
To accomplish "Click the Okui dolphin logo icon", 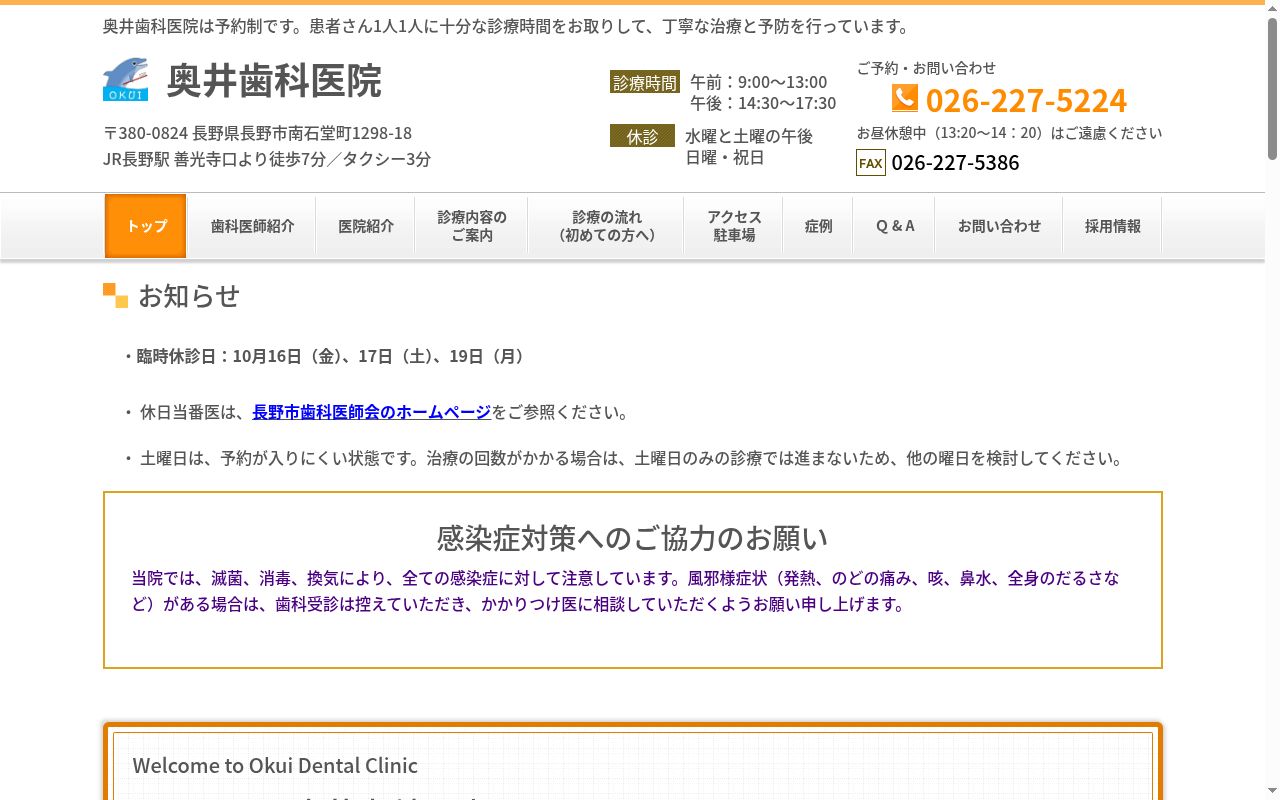I will 125,79.
